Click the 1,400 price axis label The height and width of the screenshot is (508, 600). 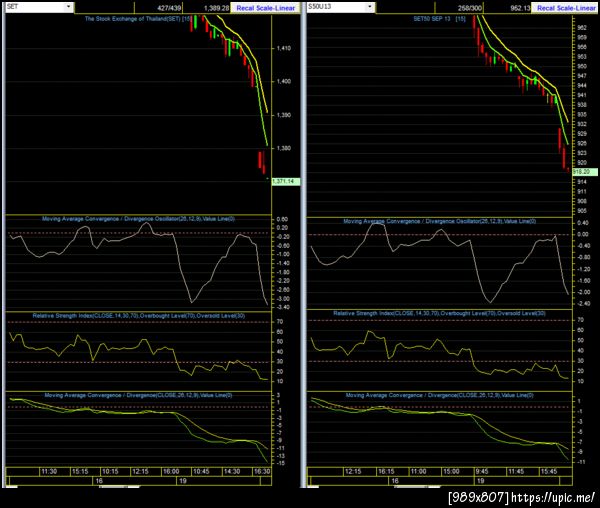tap(284, 81)
